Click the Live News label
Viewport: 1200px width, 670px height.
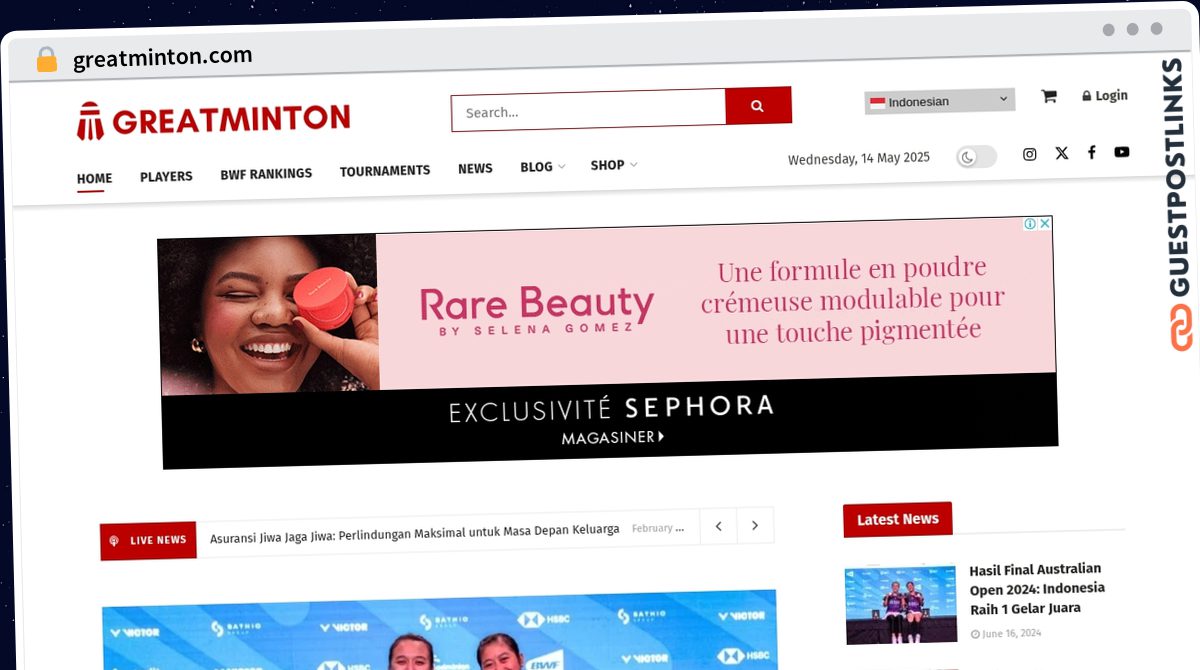[x=148, y=540]
